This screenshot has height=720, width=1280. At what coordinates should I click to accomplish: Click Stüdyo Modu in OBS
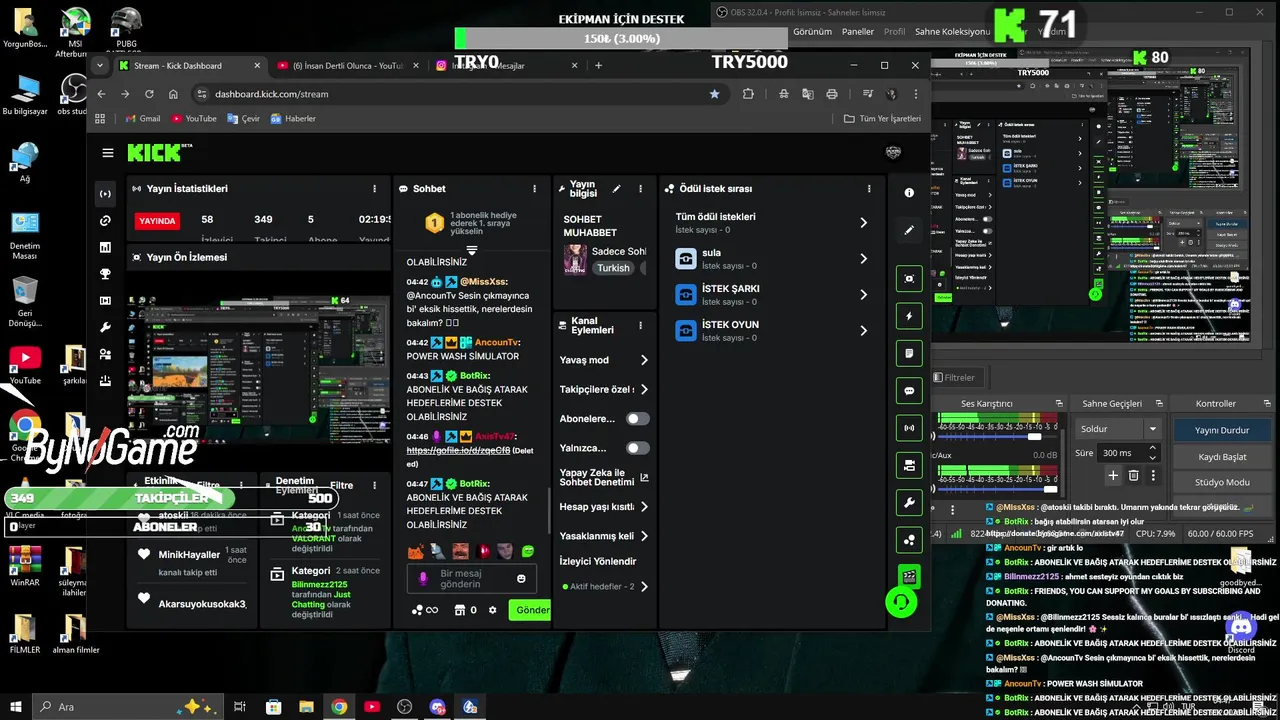[1222, 482]
